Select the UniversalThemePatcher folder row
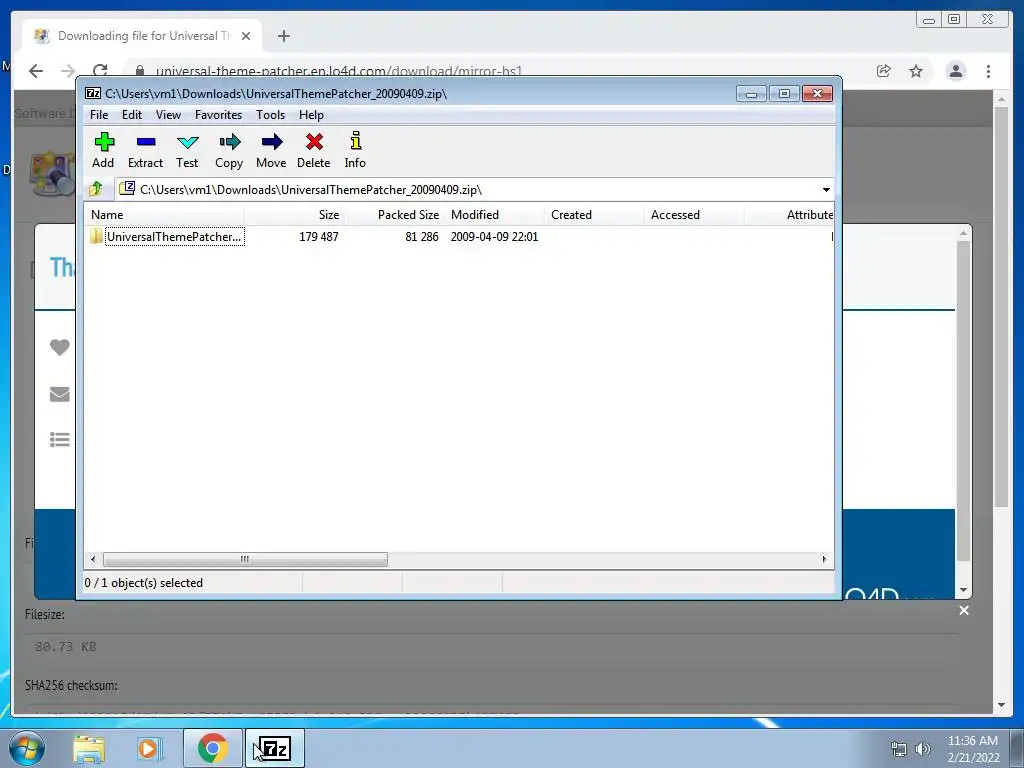Image resolution: width=1024 pixels, height=768 pixels. (x=167, y=236)
